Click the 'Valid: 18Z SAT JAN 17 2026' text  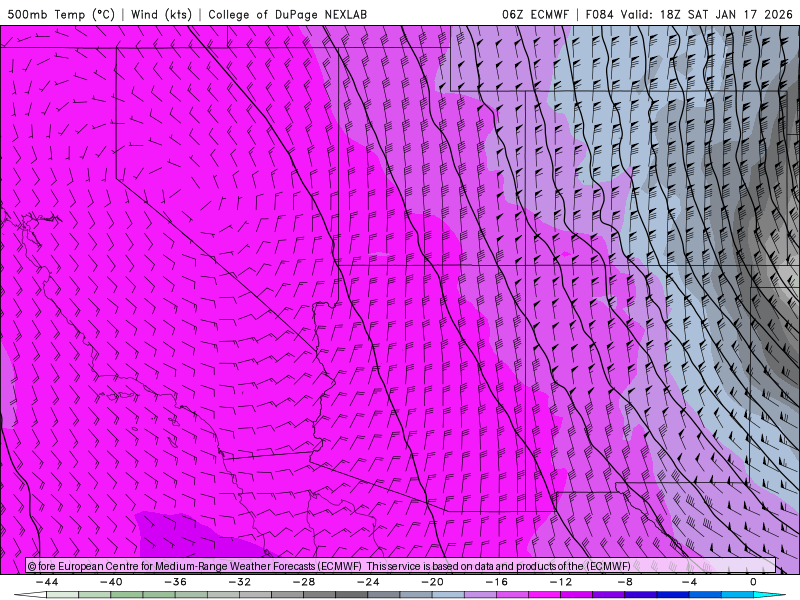point(706,14)
